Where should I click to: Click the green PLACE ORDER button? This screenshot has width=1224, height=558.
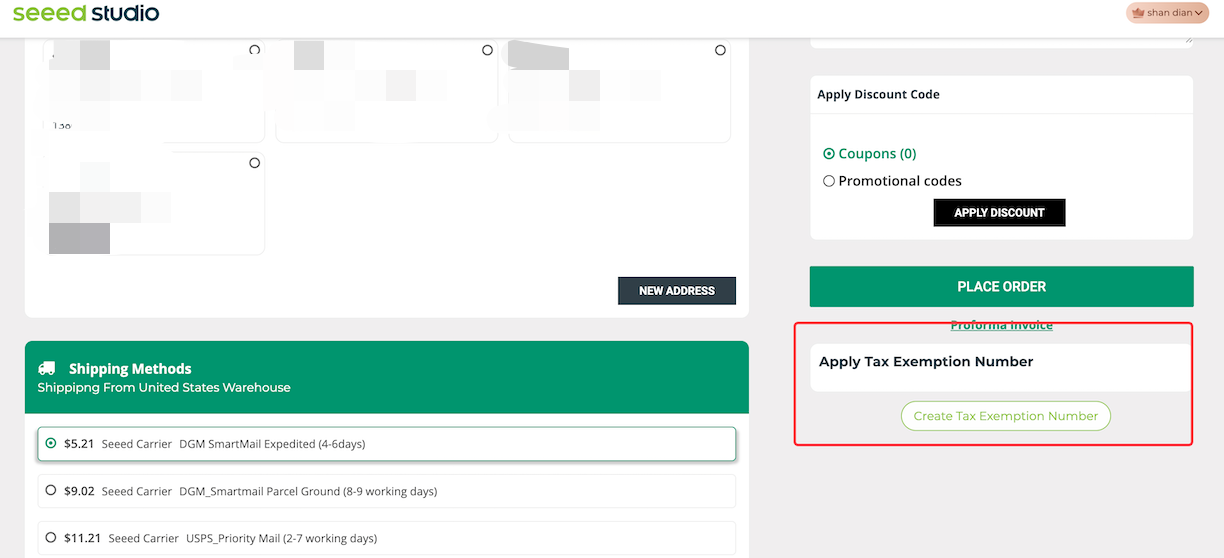click(1001, 286)
